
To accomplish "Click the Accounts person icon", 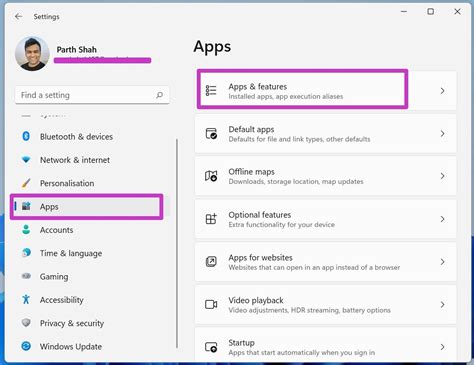I will [26, 230].
